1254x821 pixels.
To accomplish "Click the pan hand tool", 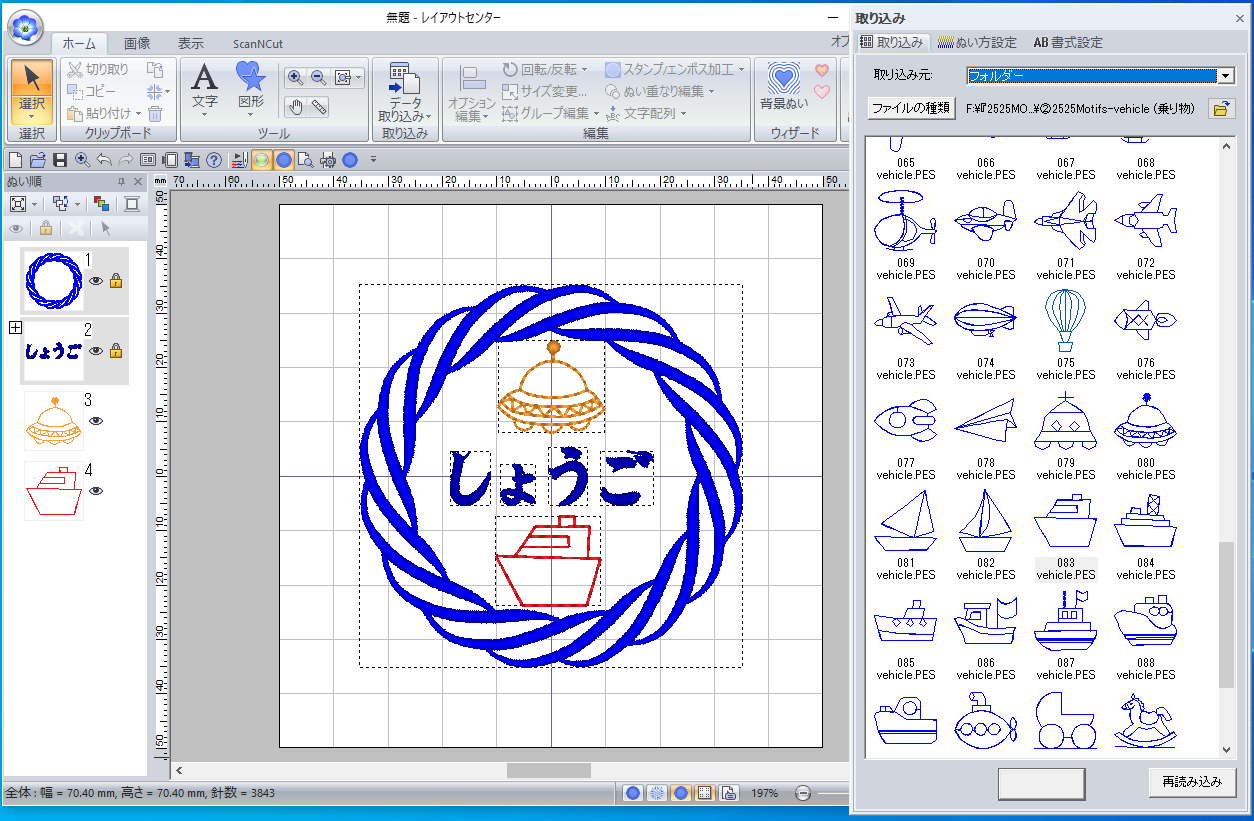I will 296,107.
